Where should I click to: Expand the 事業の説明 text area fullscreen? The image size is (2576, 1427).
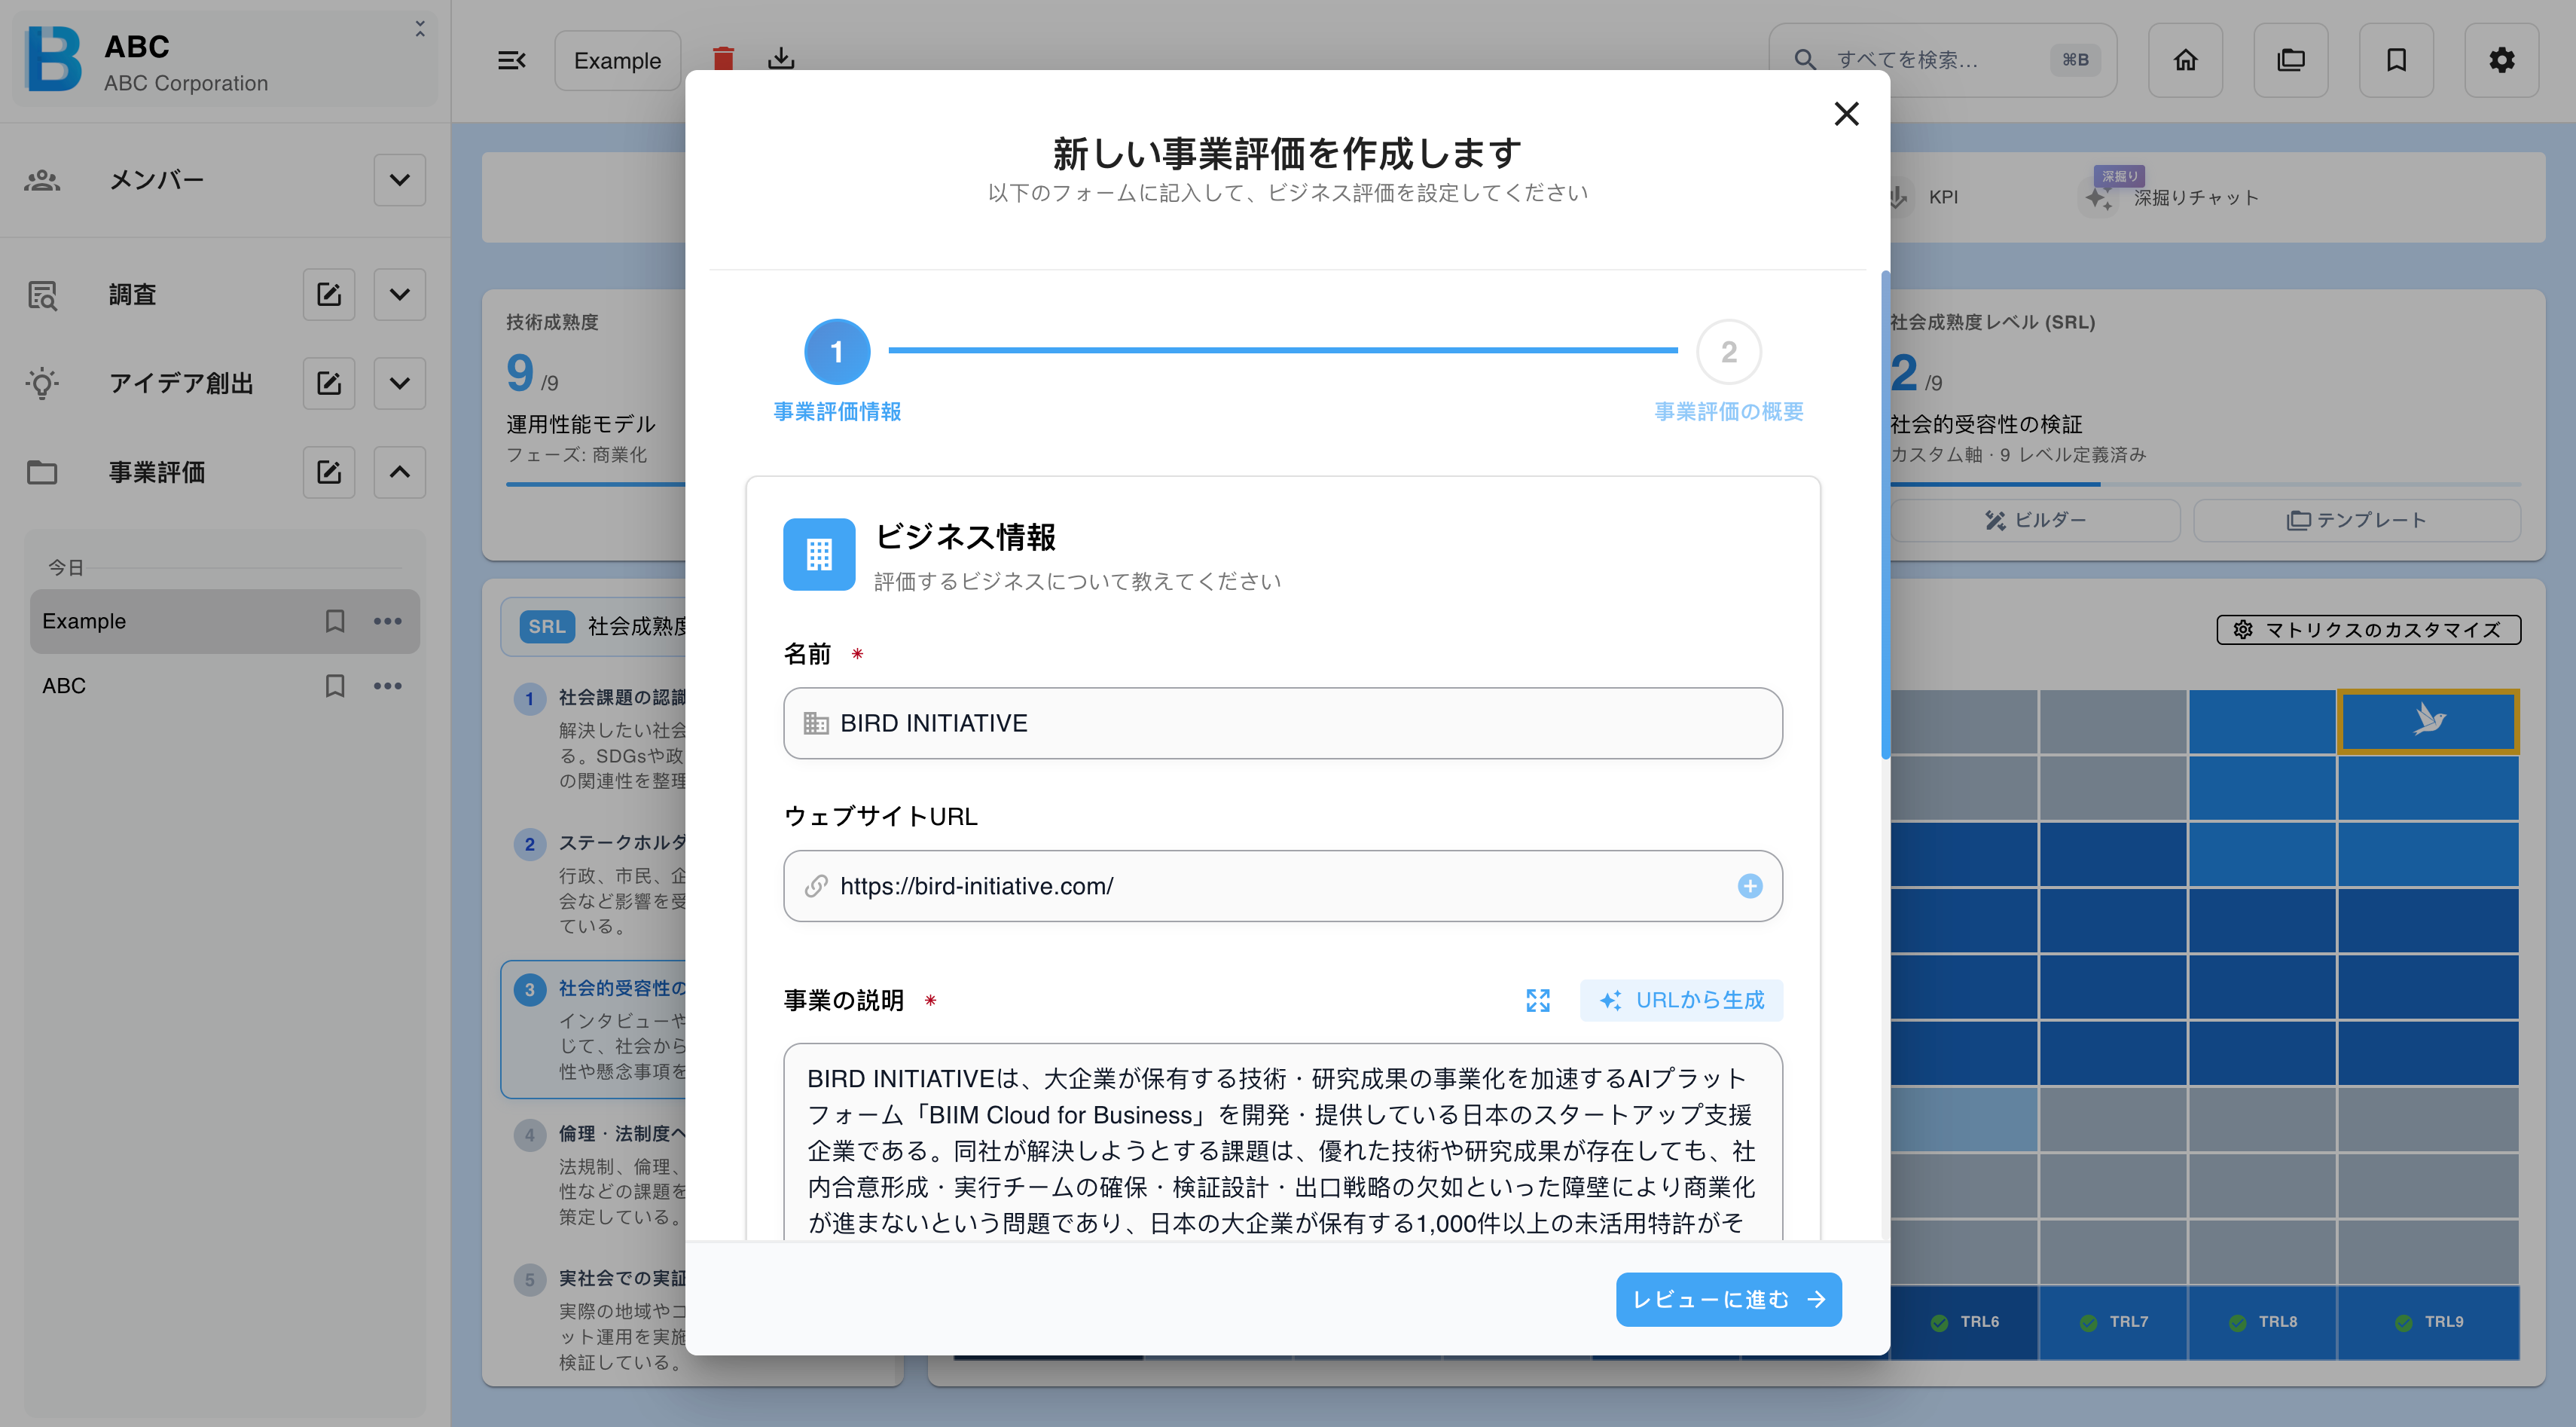[1538, 1000]
